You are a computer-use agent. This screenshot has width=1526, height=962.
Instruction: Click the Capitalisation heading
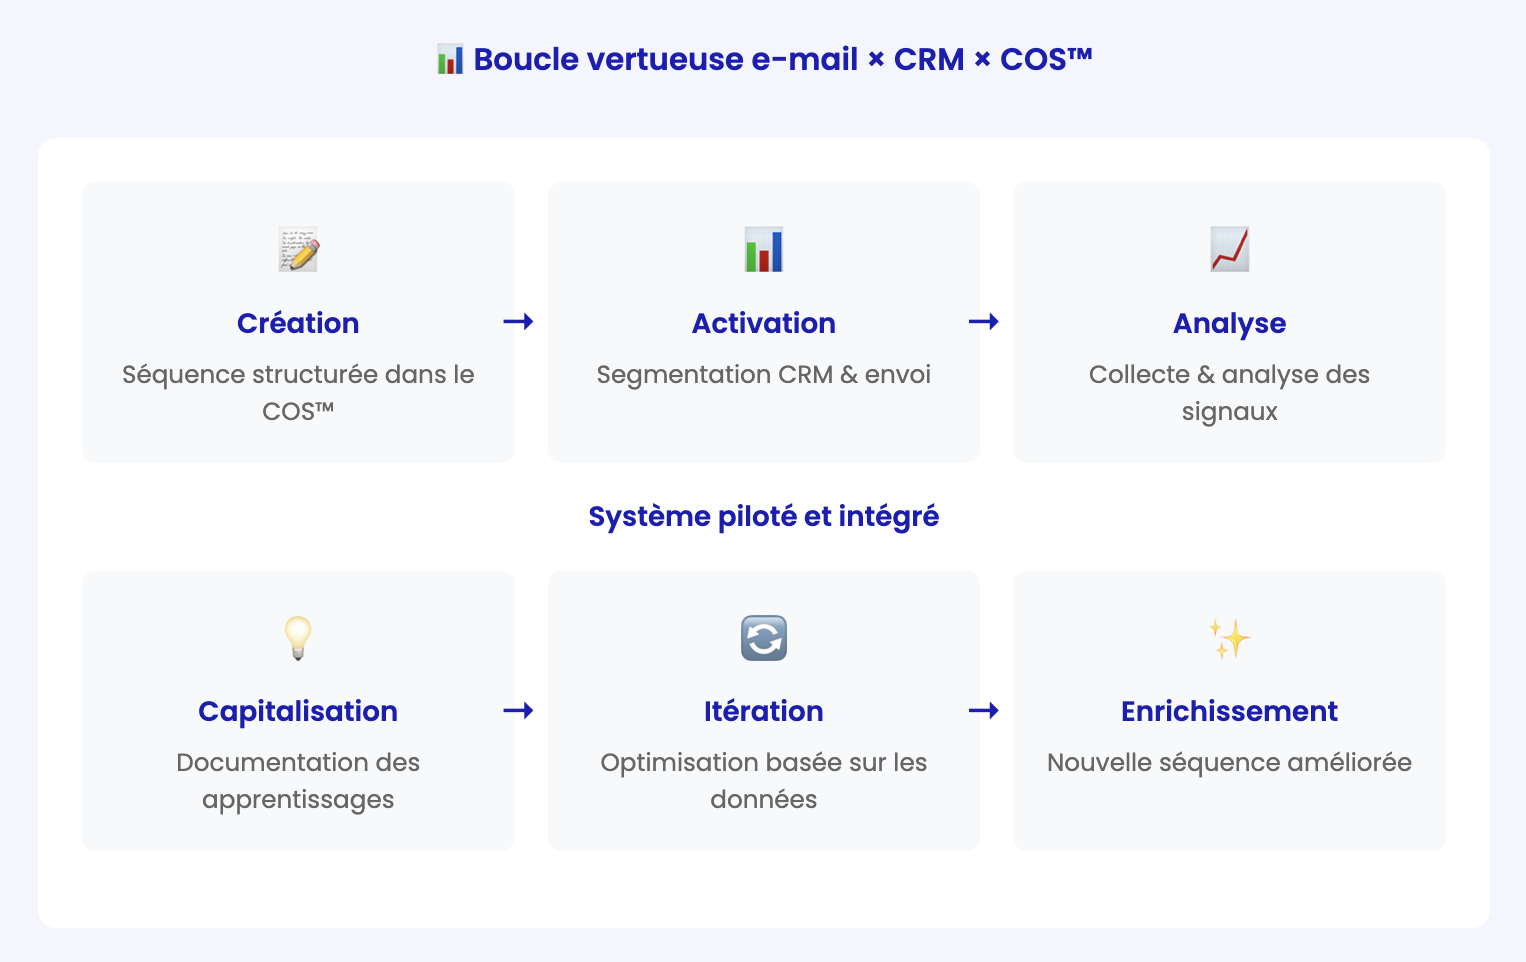pos(298,711)
